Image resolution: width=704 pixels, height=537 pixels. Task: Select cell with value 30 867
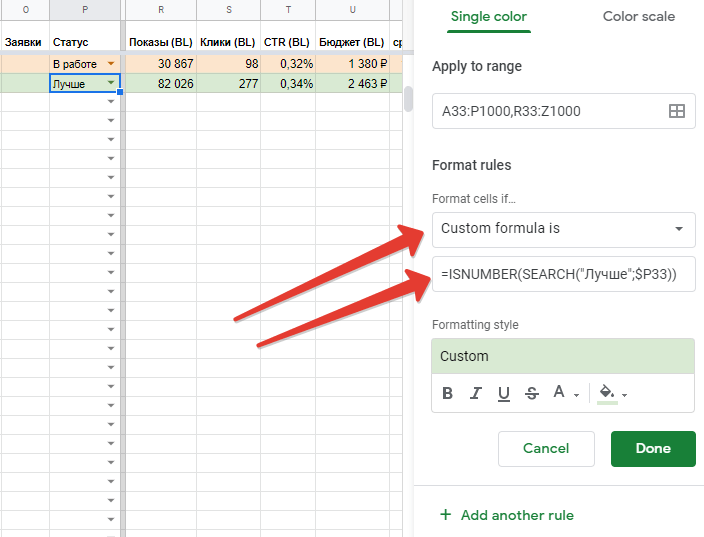[161, 64]
